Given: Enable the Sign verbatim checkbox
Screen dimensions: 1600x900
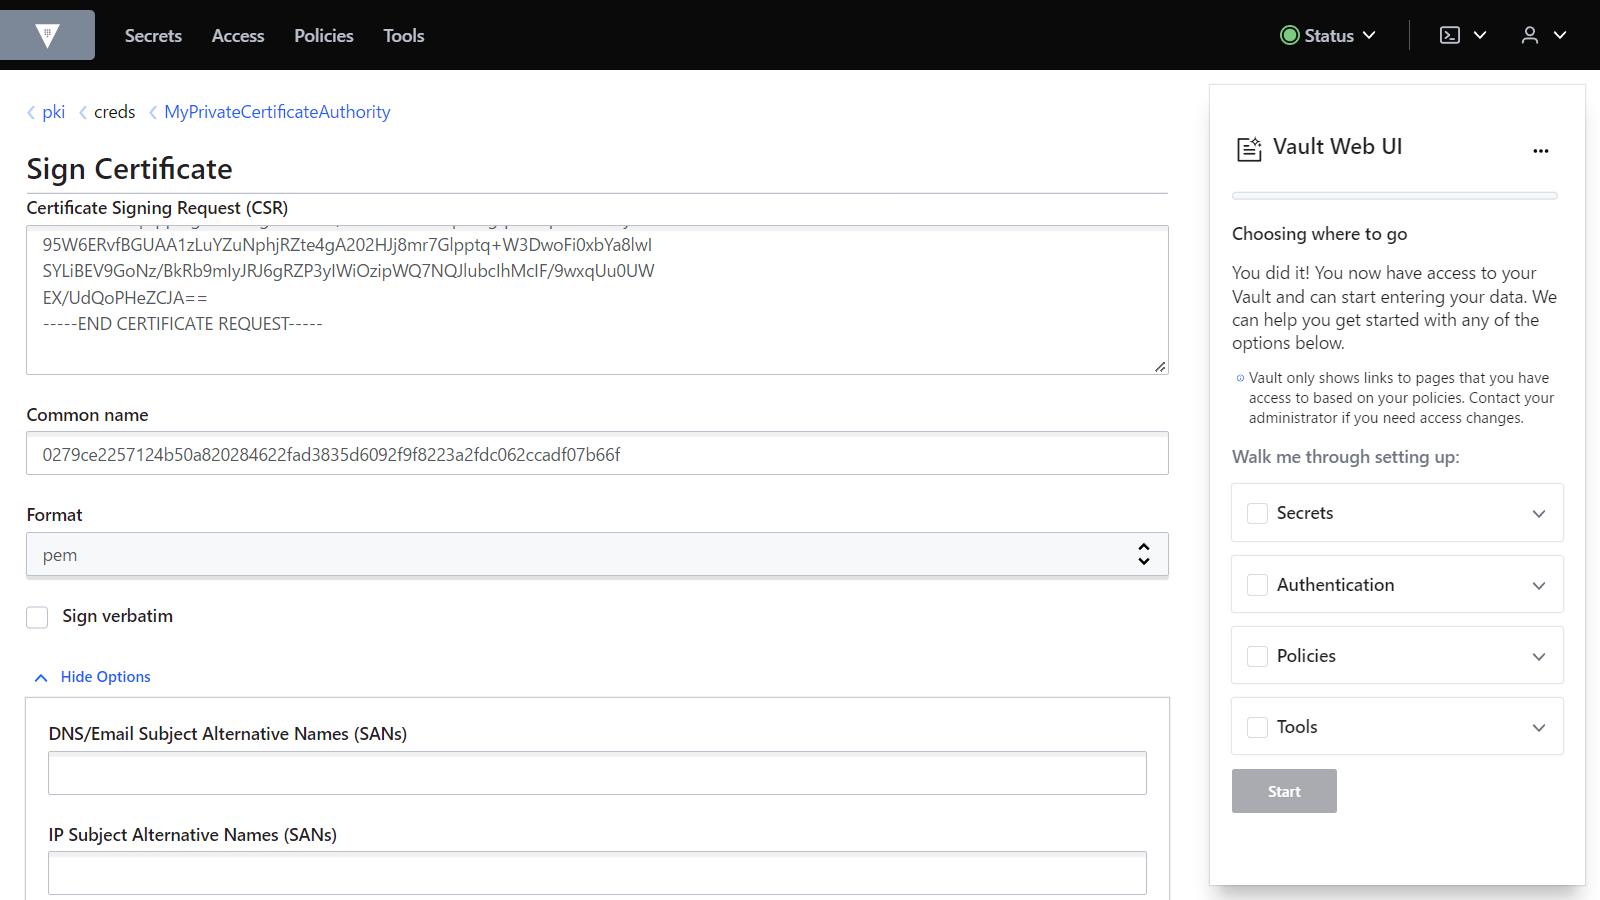Looking at the screenshot, I should (x=37, y=617).
